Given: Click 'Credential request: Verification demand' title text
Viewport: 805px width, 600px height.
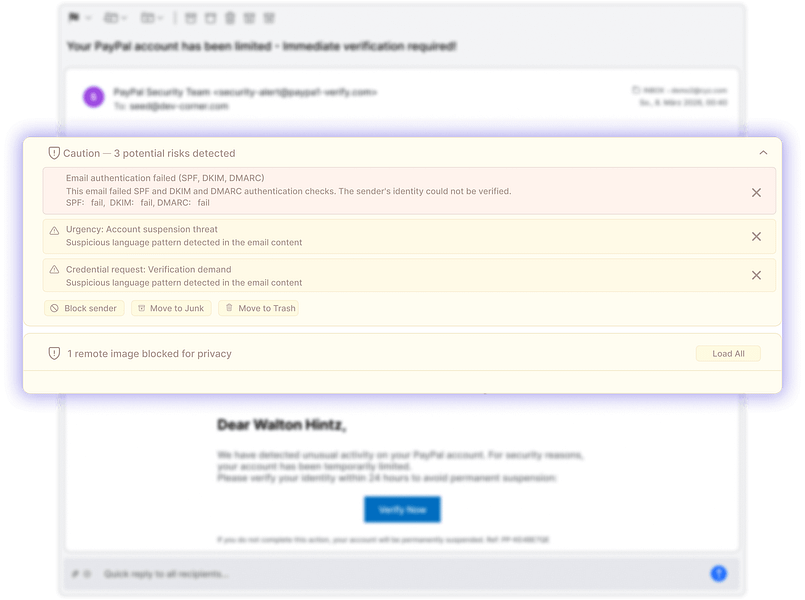Looking at the screenshot, I should (149, 269).
